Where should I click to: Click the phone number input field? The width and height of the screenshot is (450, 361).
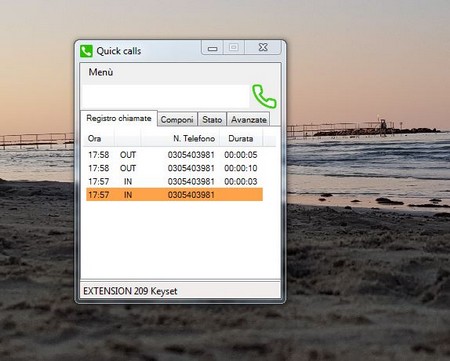point(165,96)
